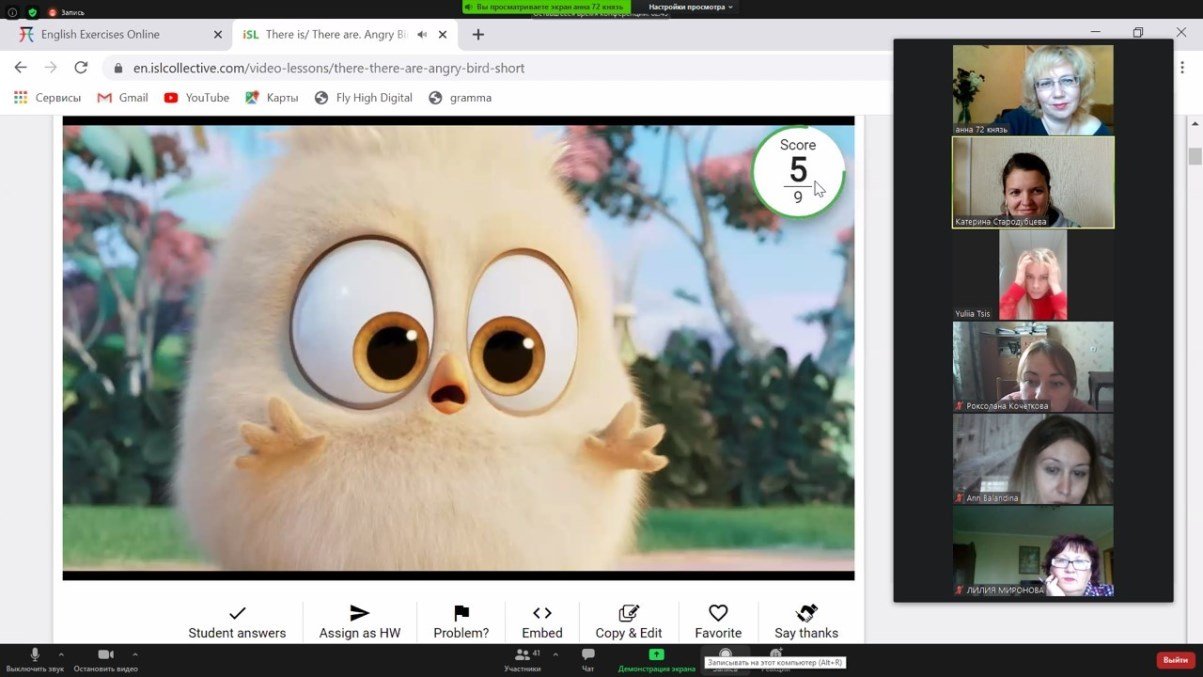Open the Участники participants panel

click(x=522, y=659)
